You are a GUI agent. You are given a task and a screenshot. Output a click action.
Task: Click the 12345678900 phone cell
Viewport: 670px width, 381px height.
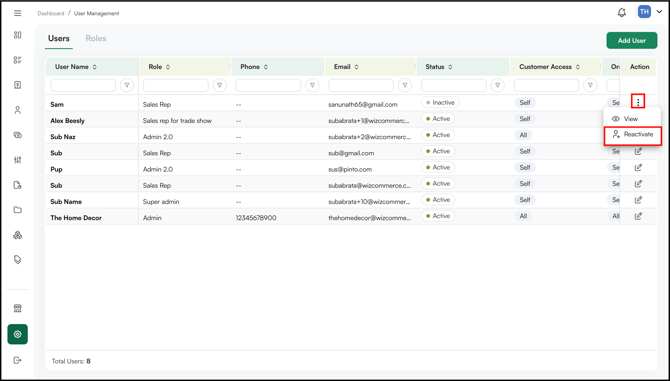256,218
